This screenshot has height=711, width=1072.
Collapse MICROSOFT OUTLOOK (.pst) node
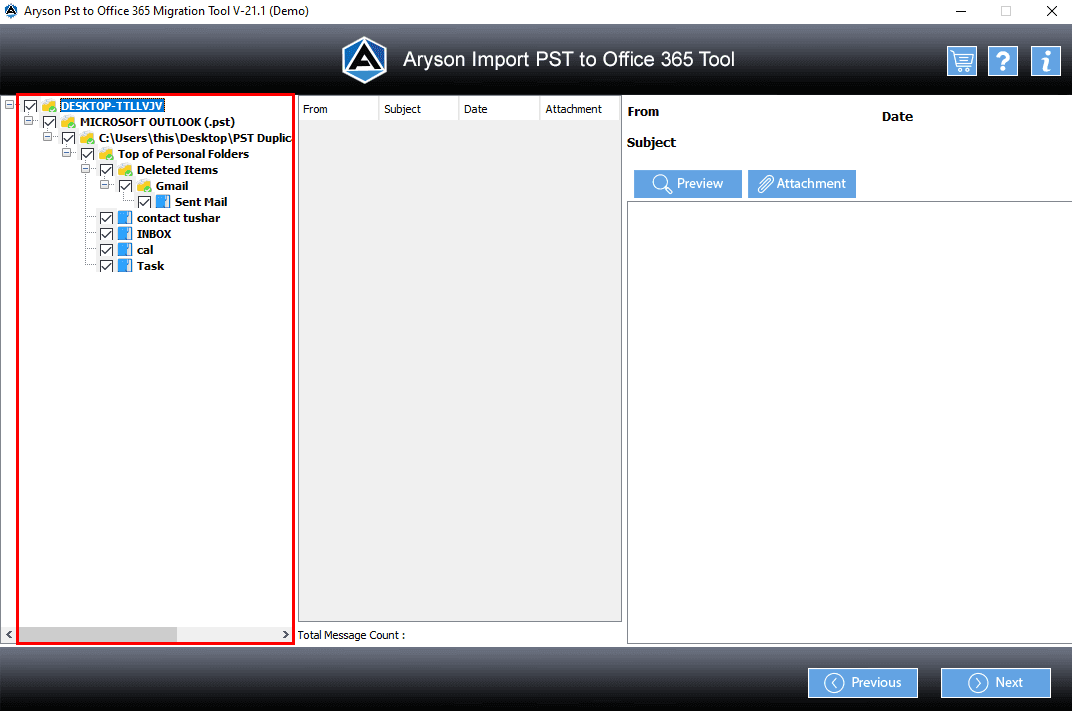29,120
